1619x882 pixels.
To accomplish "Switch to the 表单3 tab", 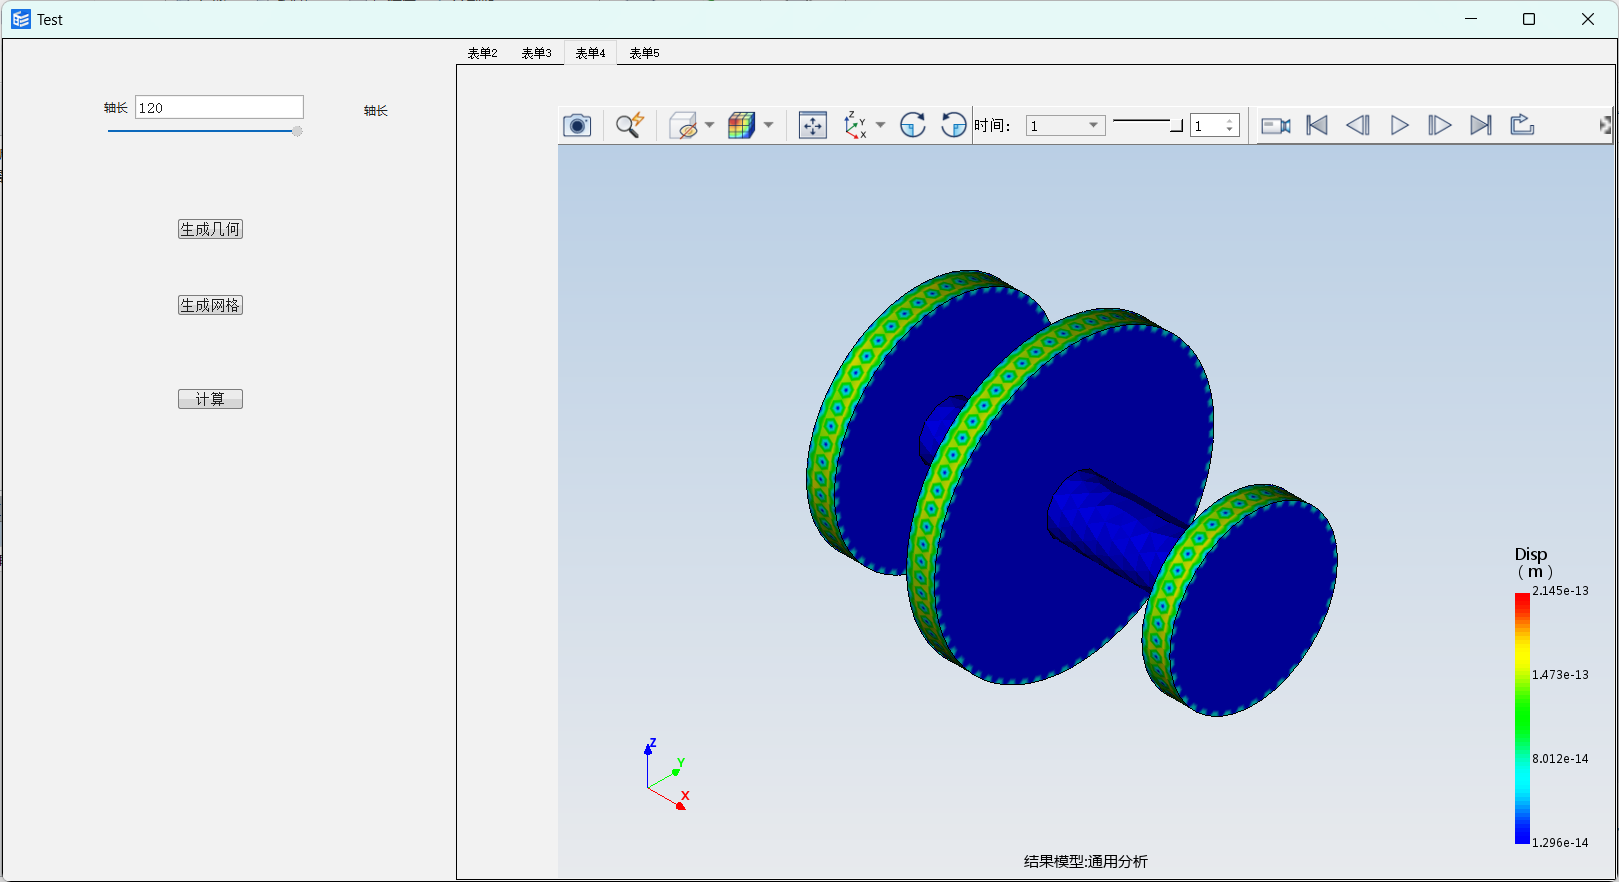I will click(x=536, y=53).
